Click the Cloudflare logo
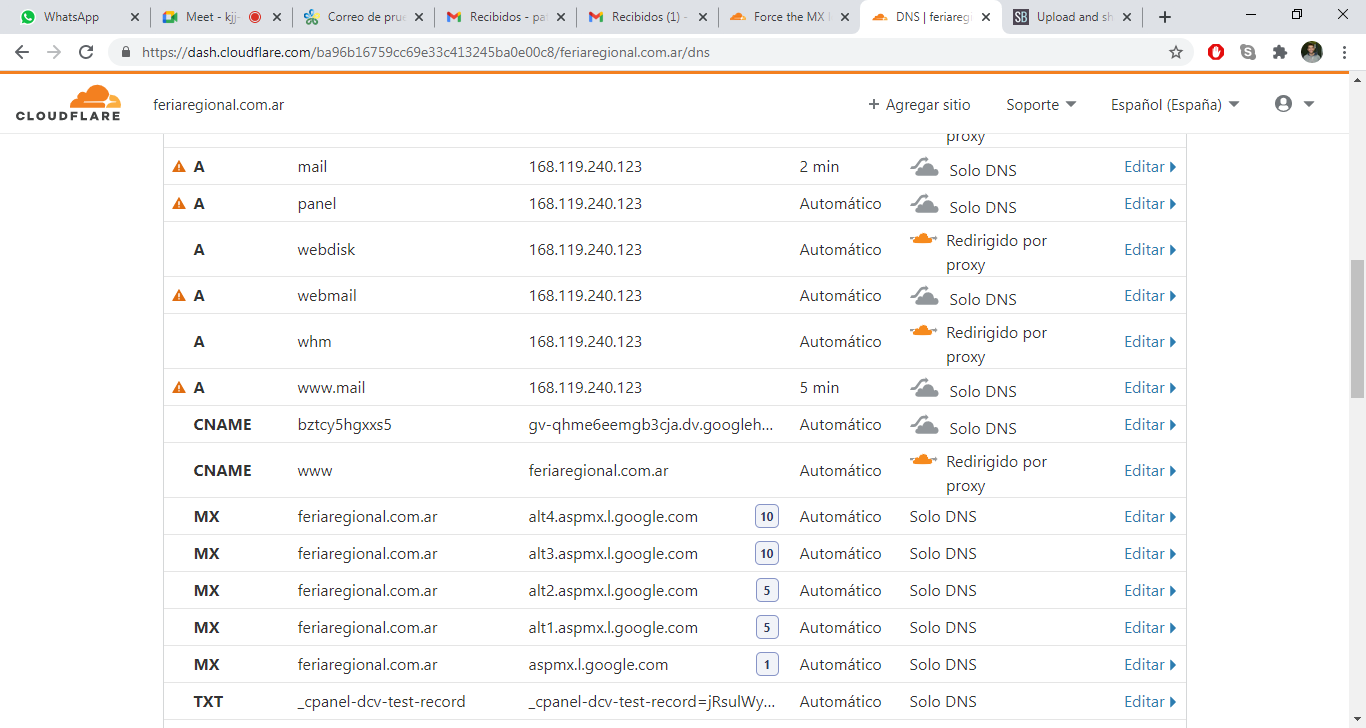The height and width of the screenshot is (728, 1366). pos(68,104)
